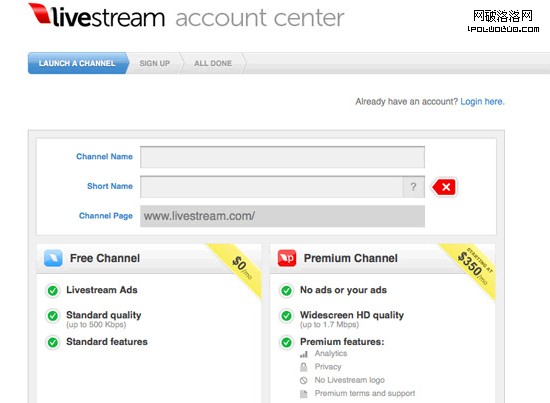
Task: Select the 'up to 500 Kbps' note
Action: point(96,325)
